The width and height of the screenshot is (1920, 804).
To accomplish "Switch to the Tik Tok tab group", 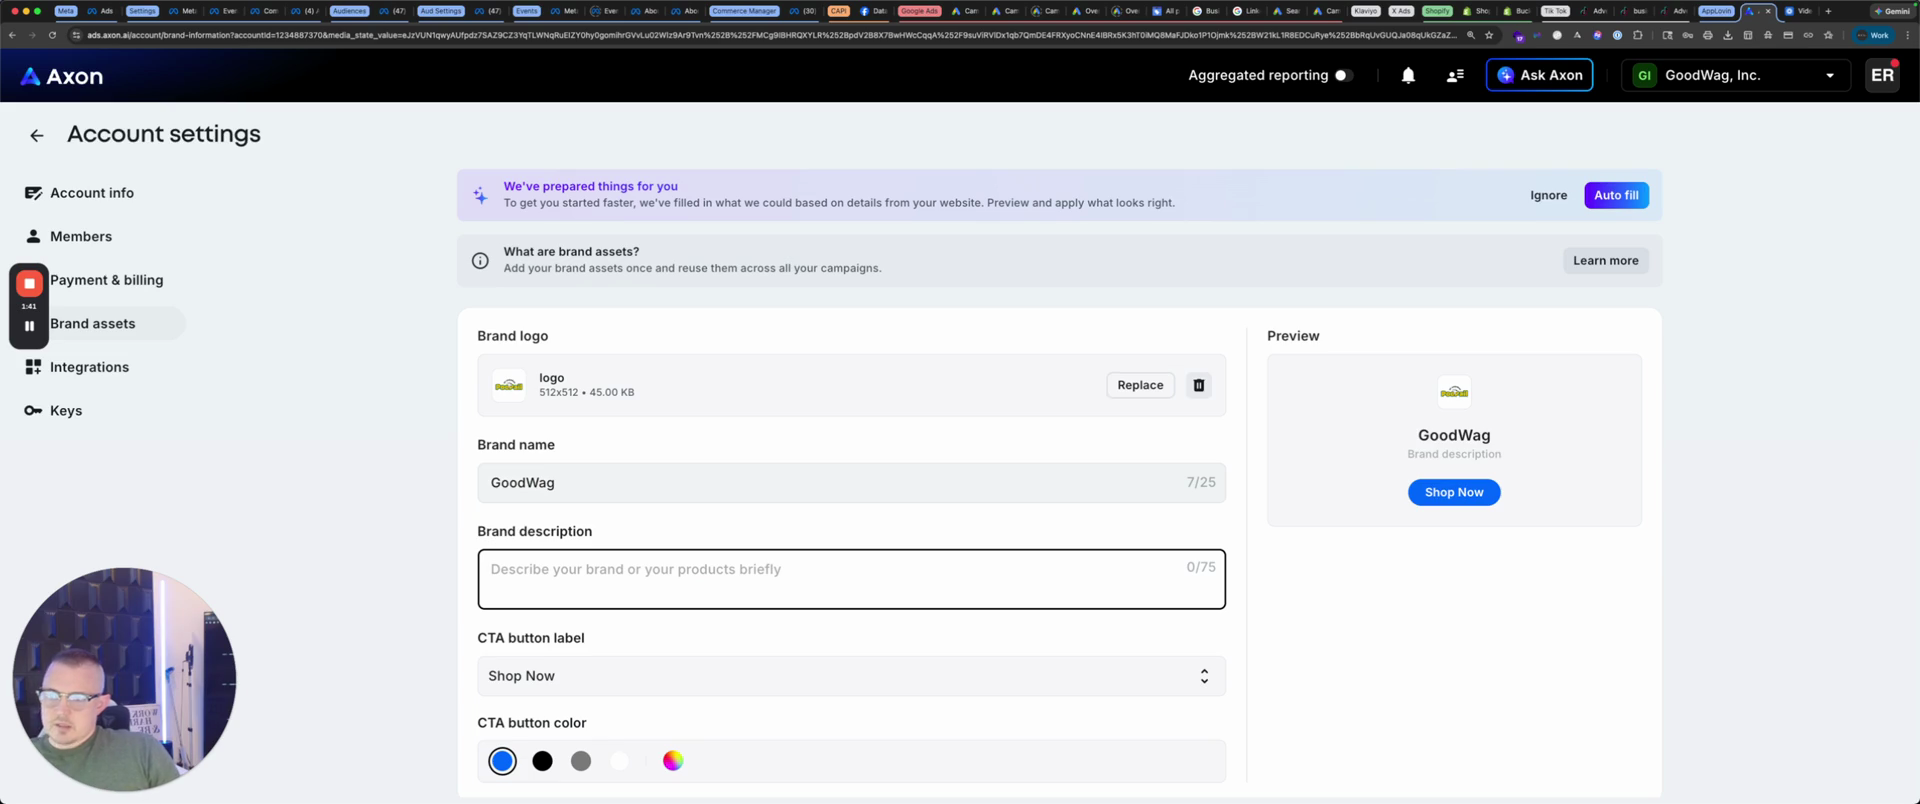I will tap(1556, 11).
